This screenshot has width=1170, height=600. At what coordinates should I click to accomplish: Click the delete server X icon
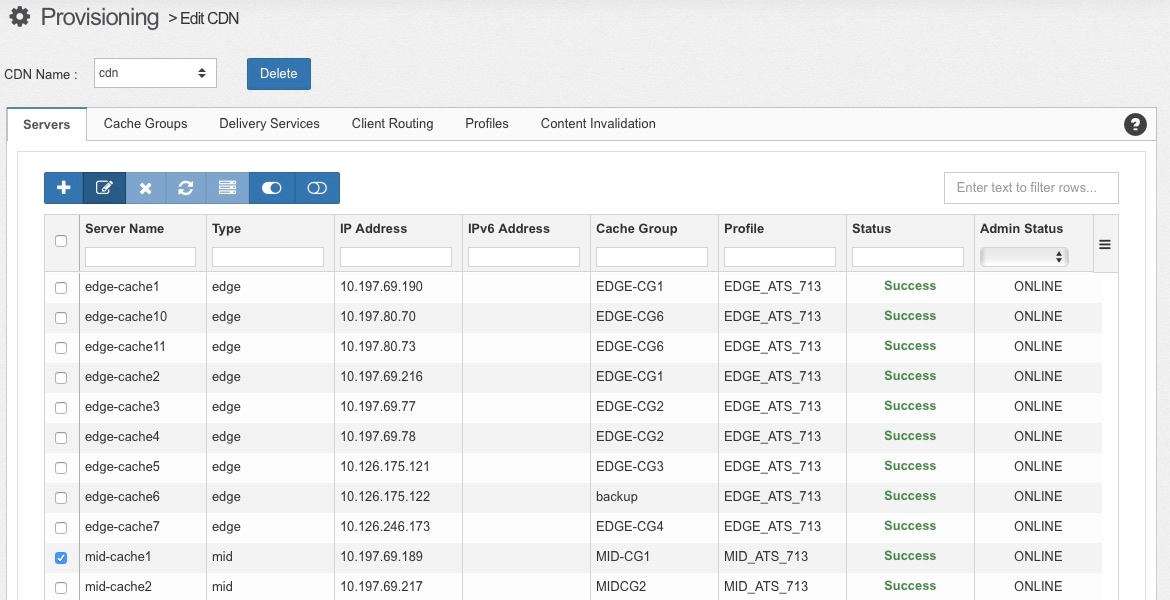coord(145,188)
